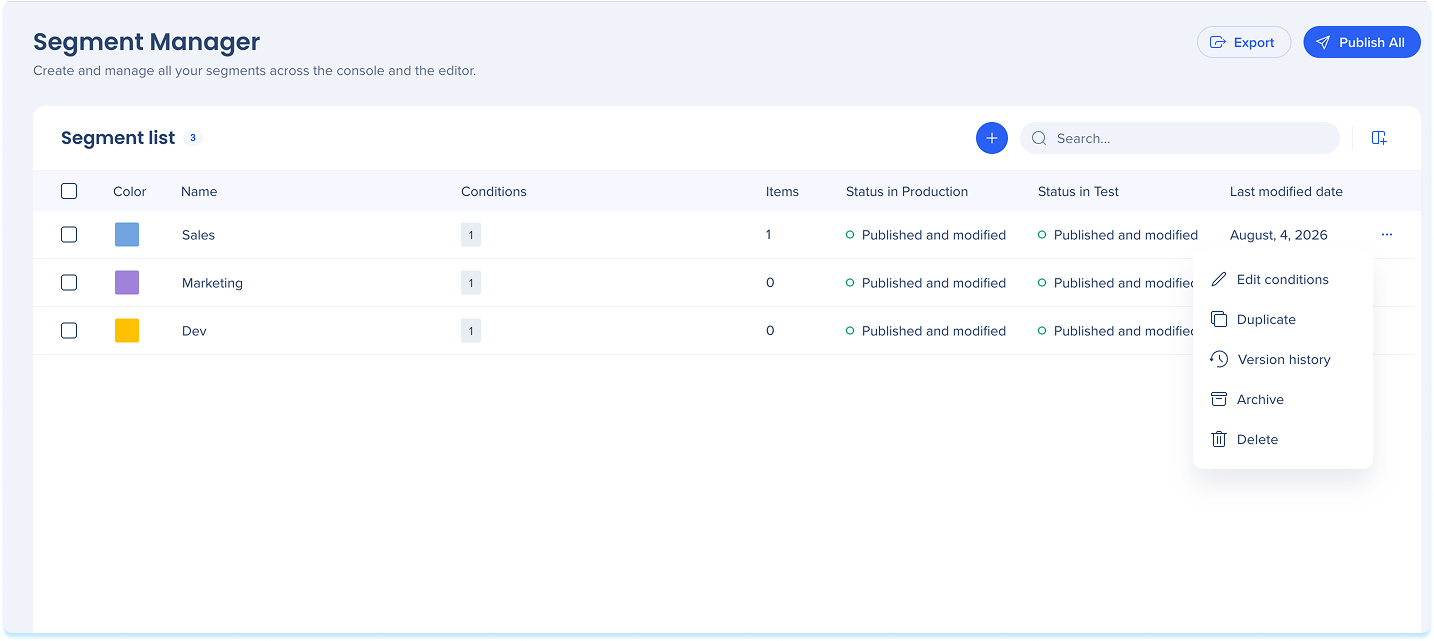This screenshot has height=641, width=1434.
Task: Click the segment count badge showing 3
Action: pyautogui.click(x=193, y=138)
